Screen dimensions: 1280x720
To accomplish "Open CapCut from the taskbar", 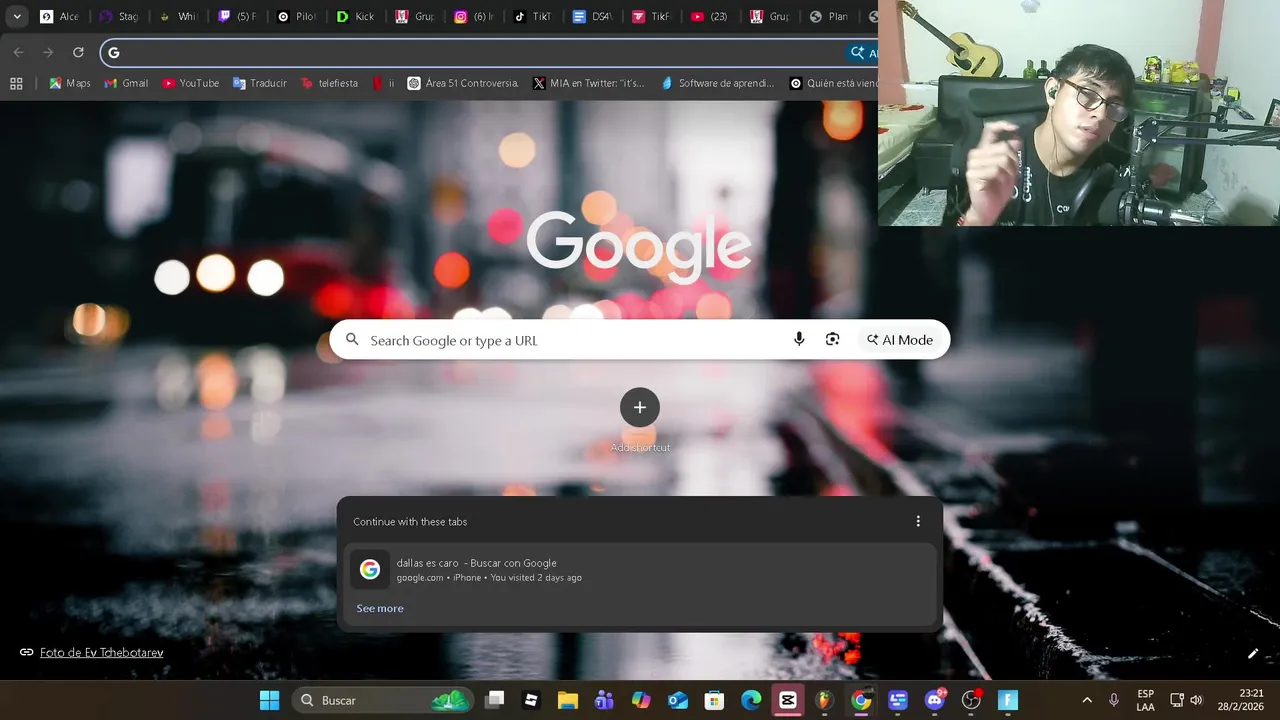I will pyautogui.click(x=788, y=700).
